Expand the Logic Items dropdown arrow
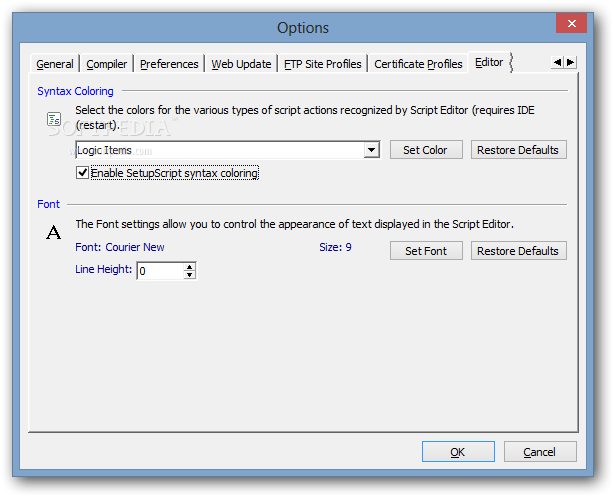 pyautogui.click(x=371, y=150)
